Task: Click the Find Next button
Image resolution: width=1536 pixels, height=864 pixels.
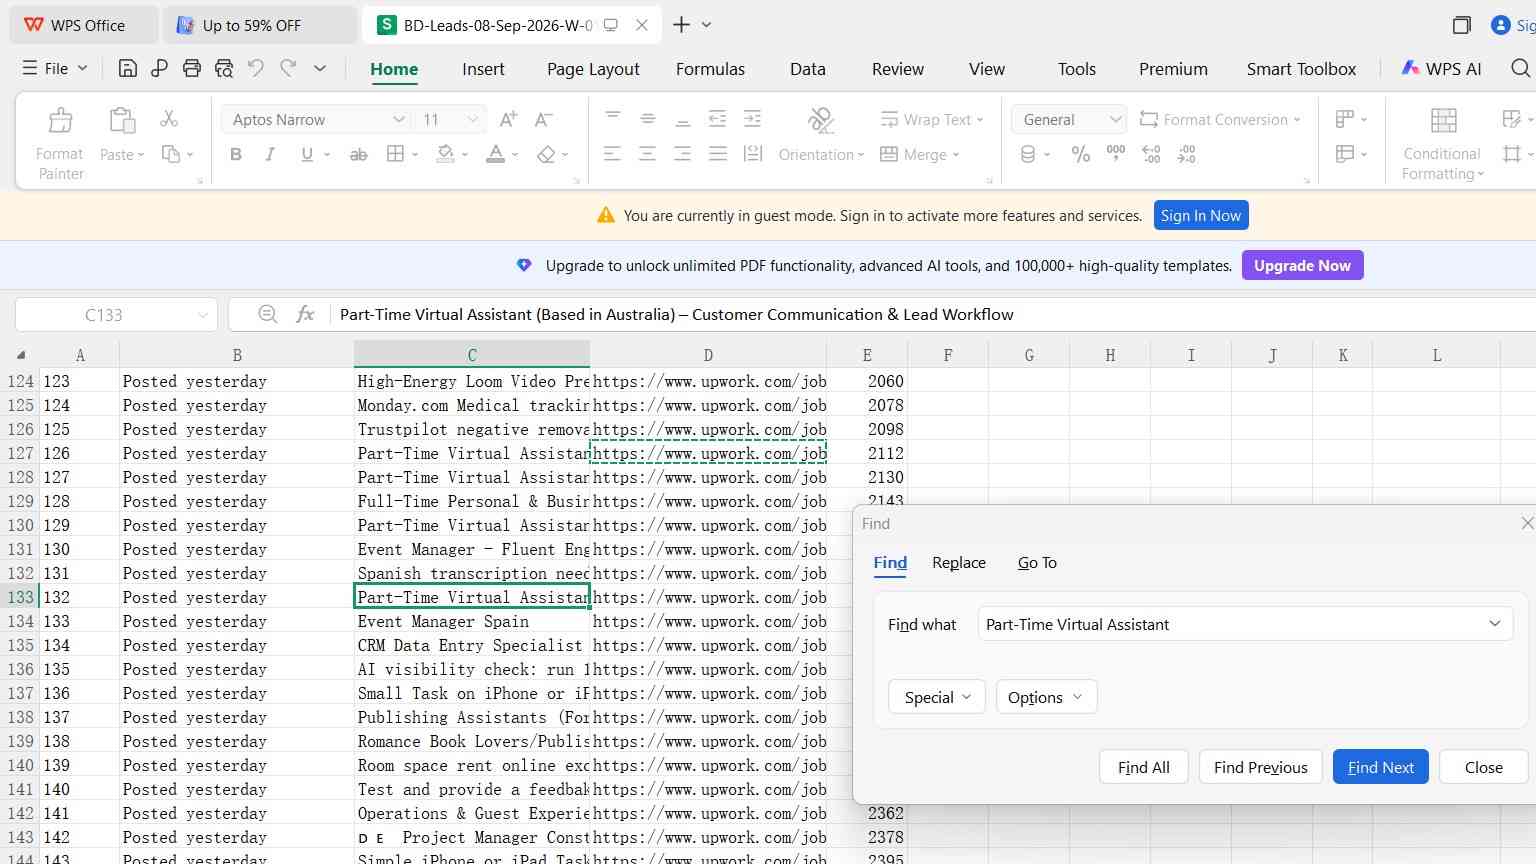Action: (x=1380, y=767)
